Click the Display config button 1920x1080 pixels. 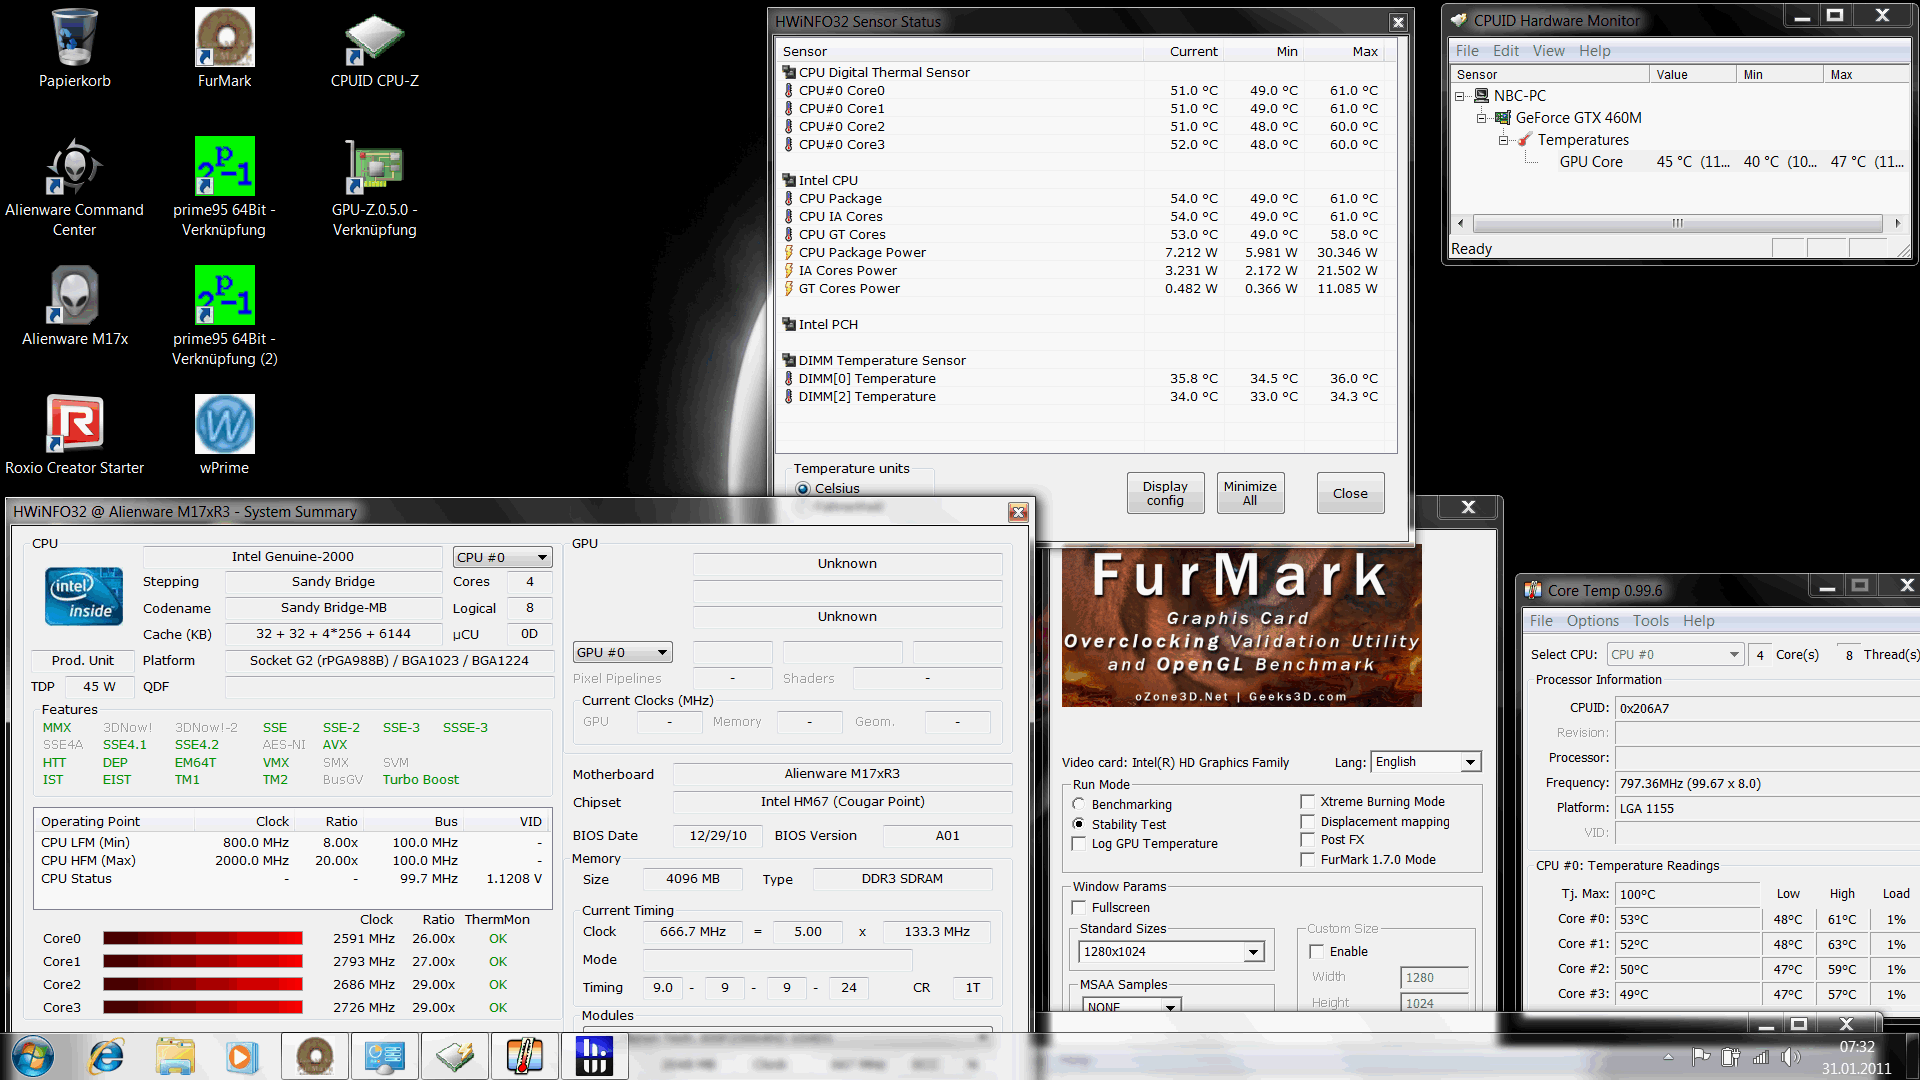[1165, 493]
